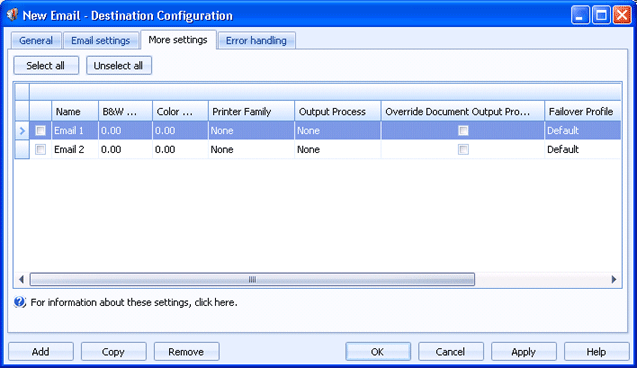The width and height of the screenshot is (637, 368).
Task: Open Help with the Help button
Action: click(x=596, y=351)
